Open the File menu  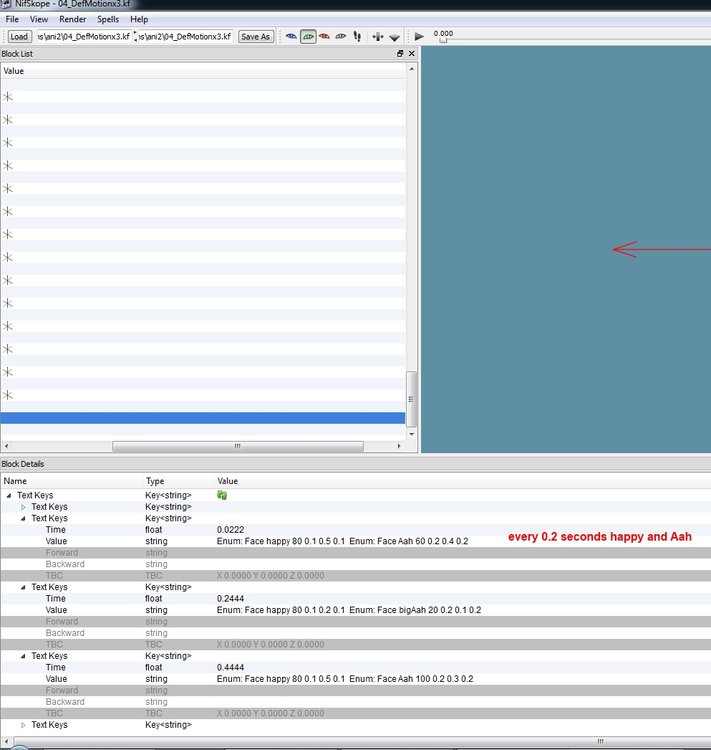click(12, 20)
